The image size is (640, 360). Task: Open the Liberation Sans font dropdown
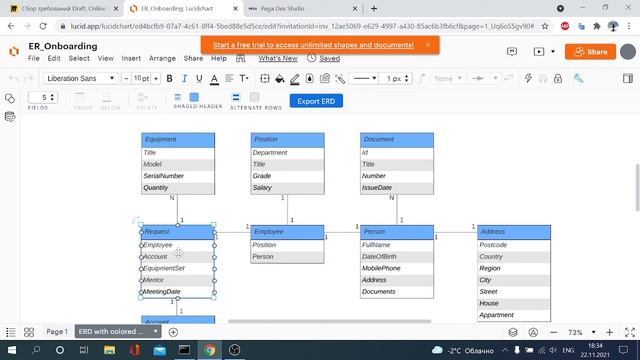(x=80, y=78)
